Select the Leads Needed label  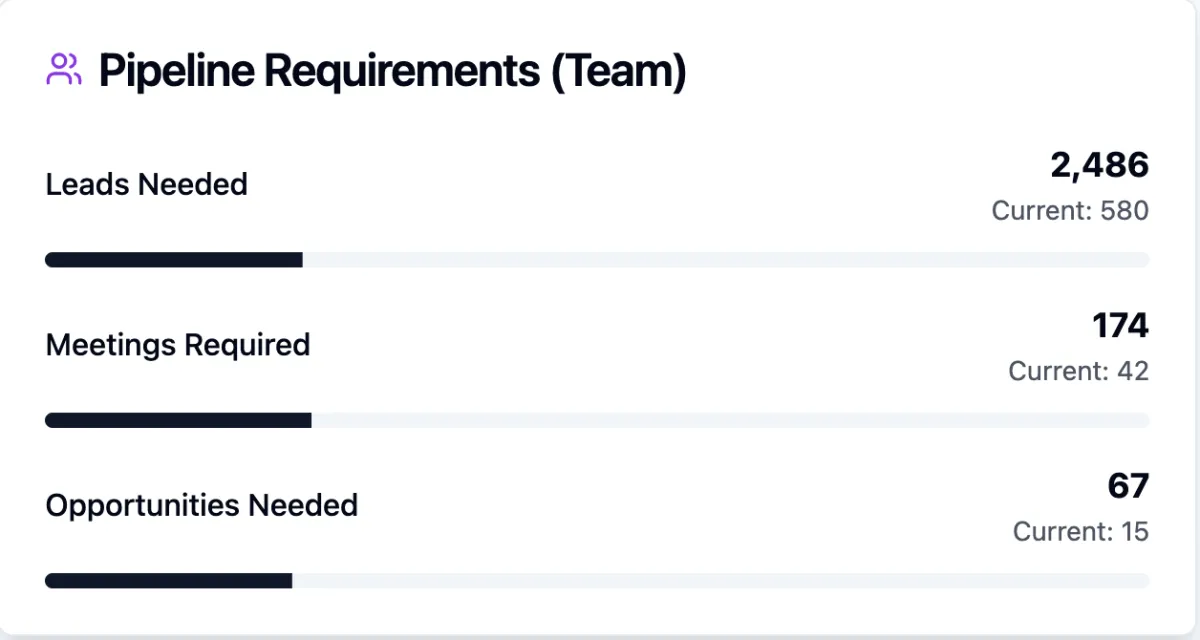tap(147, 185)
